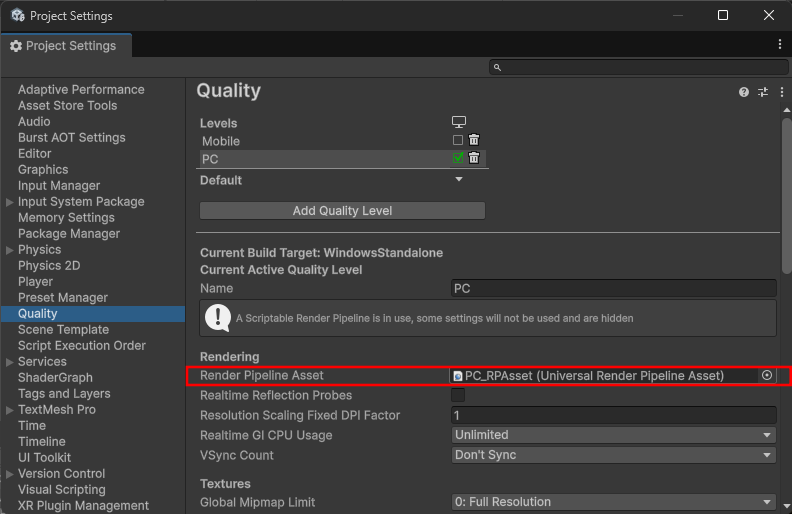Expand the Input System Package category
792x514 pixels.
click(x=10, y=202)
